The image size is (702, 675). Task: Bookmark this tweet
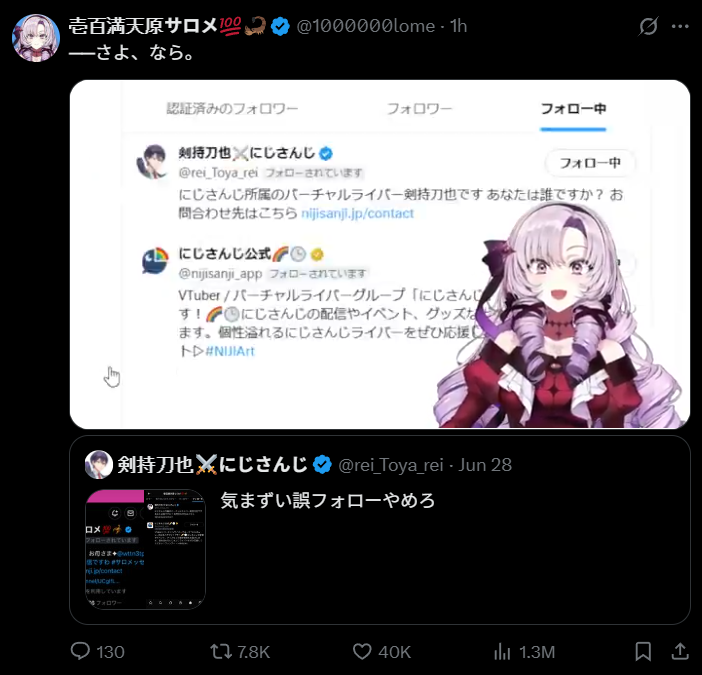pyautogui.click(x=643, y=651)
